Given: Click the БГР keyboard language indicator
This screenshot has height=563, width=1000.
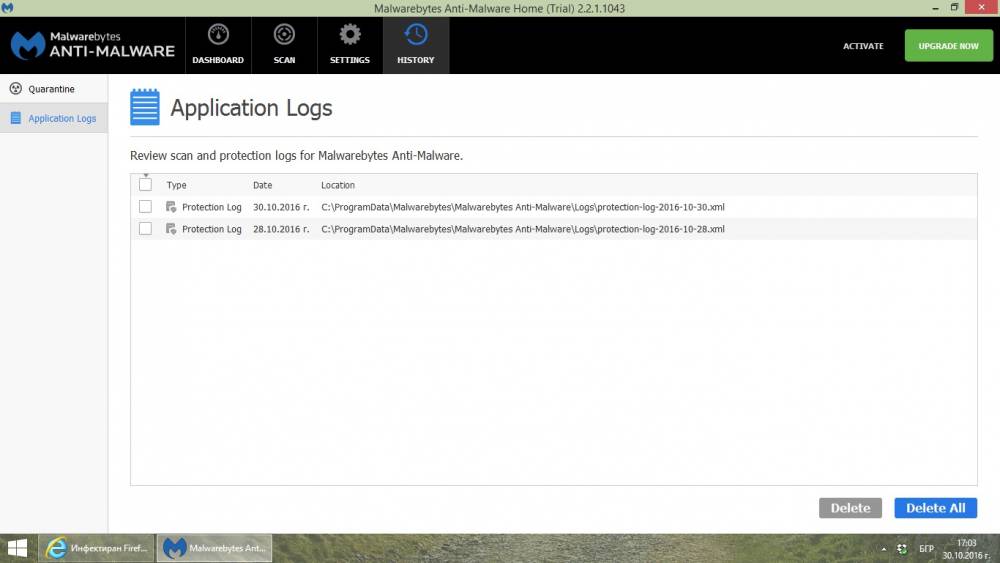Looking at the screenshot, I should click(x=926, y=549).
